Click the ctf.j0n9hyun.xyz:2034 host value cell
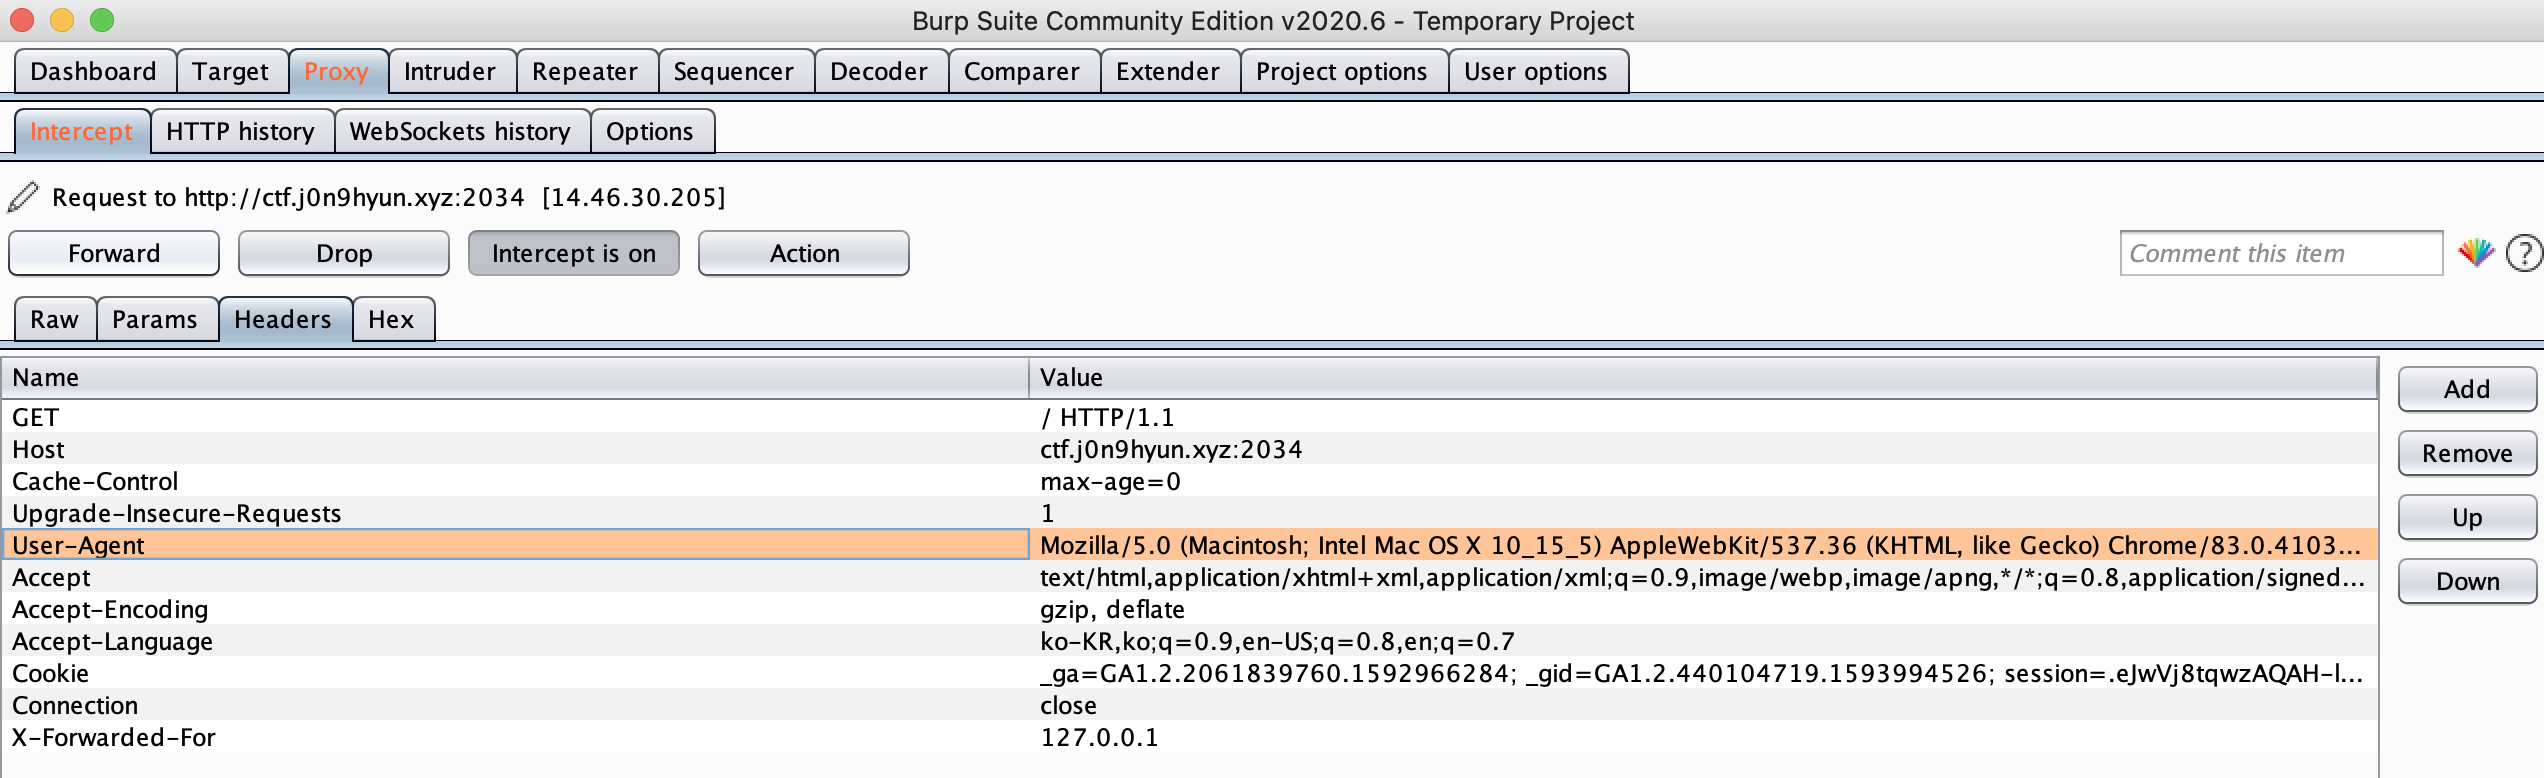This screenshot has width=2544, height=778. point(1703,449)
